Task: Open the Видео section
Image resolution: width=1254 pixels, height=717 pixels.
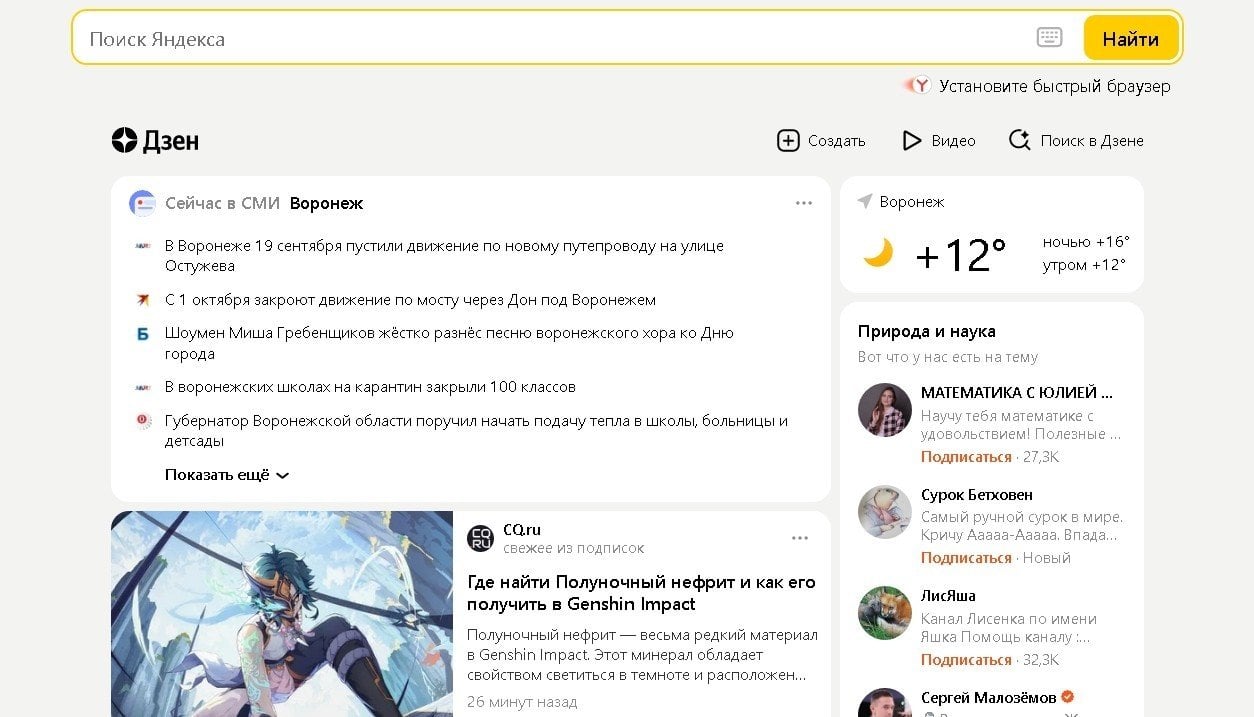Action: click(x=953, y=141)
